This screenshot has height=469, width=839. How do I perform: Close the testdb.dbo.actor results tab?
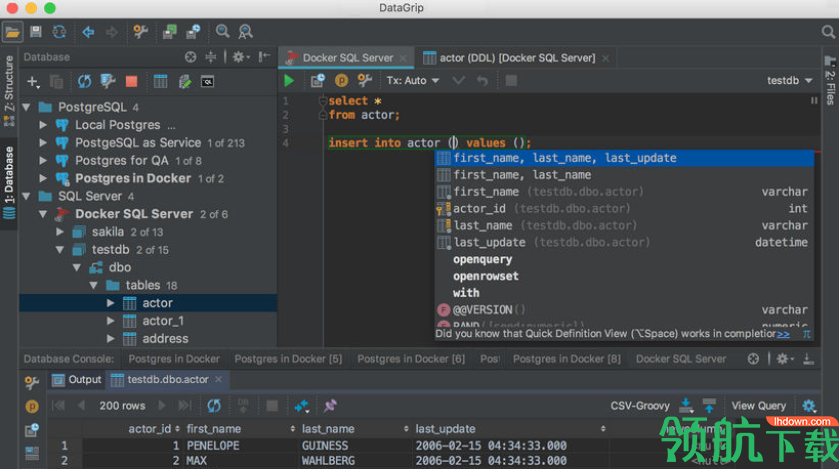tap(218, 380)
